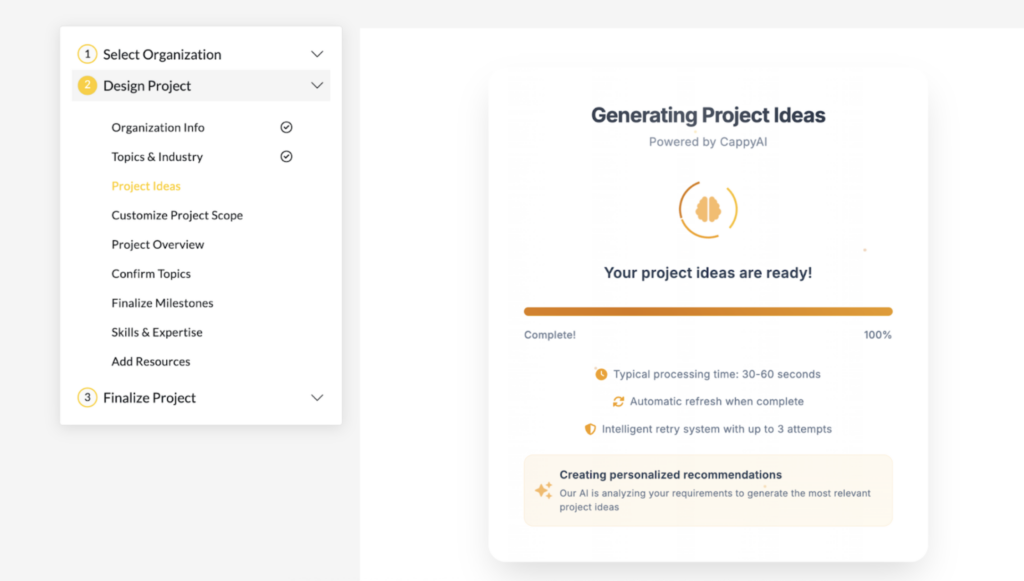Click the Creating personalized recommendations banner

708,490
